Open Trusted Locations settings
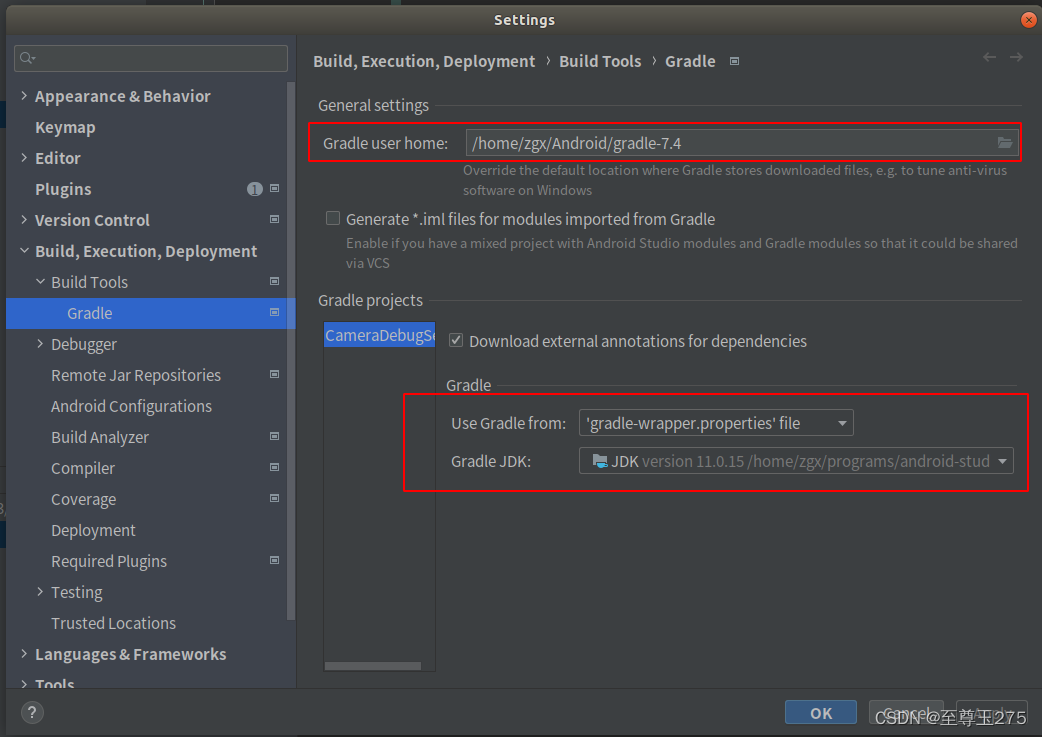Image resolution: width=1042 pixels, height=737 pixels. (114, 623)
